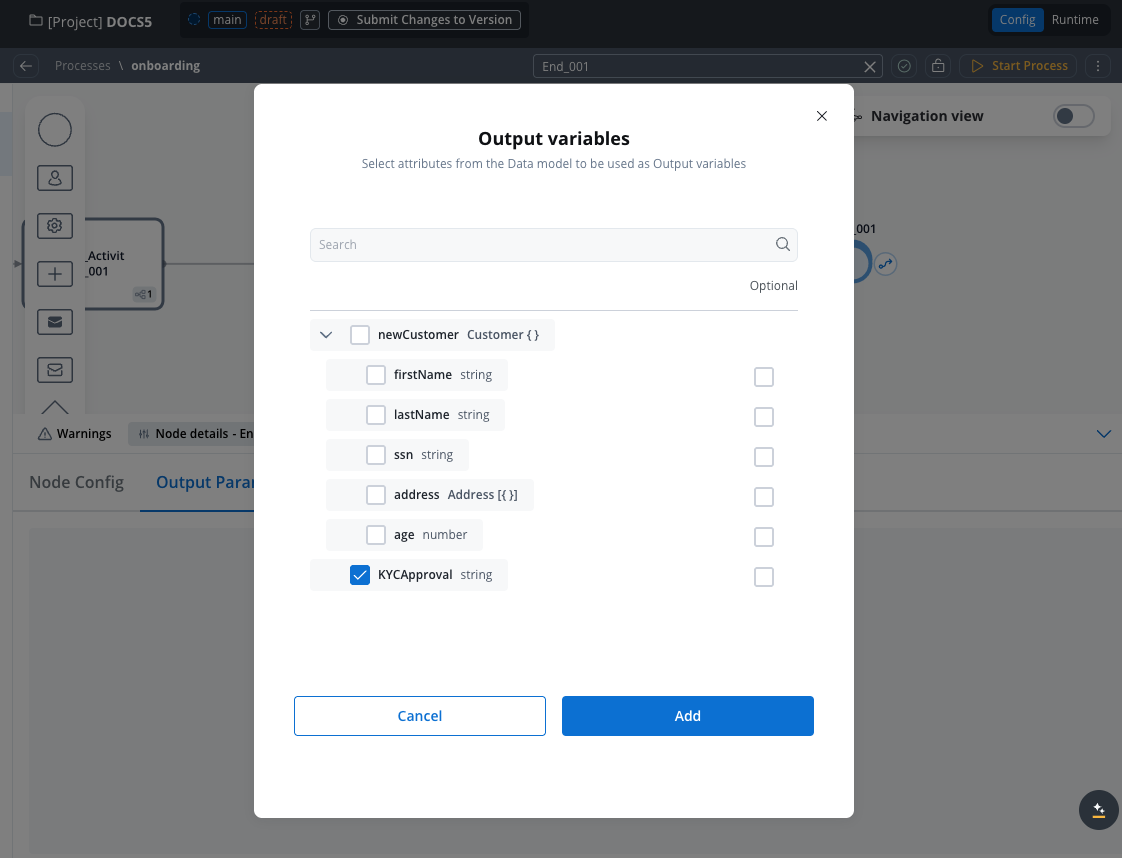Screen dimensions: 1122x858
Task: Select the start event circle tool
Action: pos(55,130)
